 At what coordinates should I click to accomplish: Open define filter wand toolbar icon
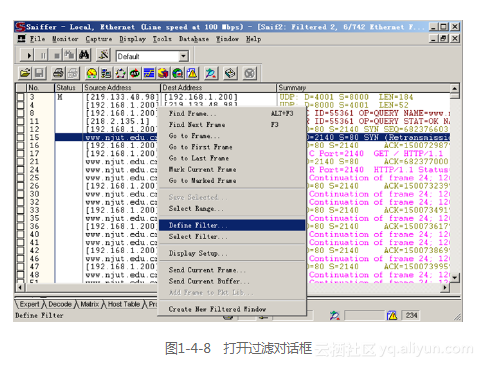tap(103, 55)
